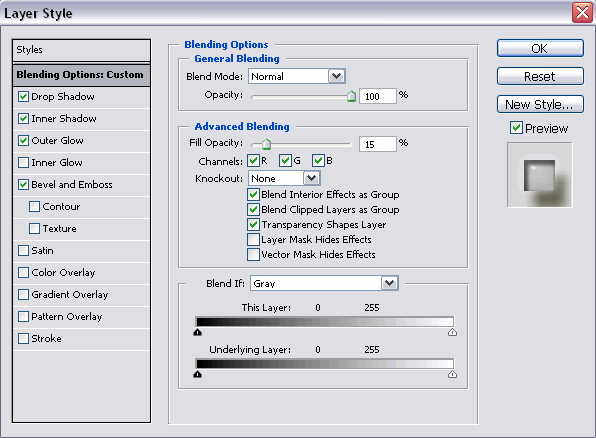Open the Styles section
Screen dimensions: 596x438
coord(81,50)
